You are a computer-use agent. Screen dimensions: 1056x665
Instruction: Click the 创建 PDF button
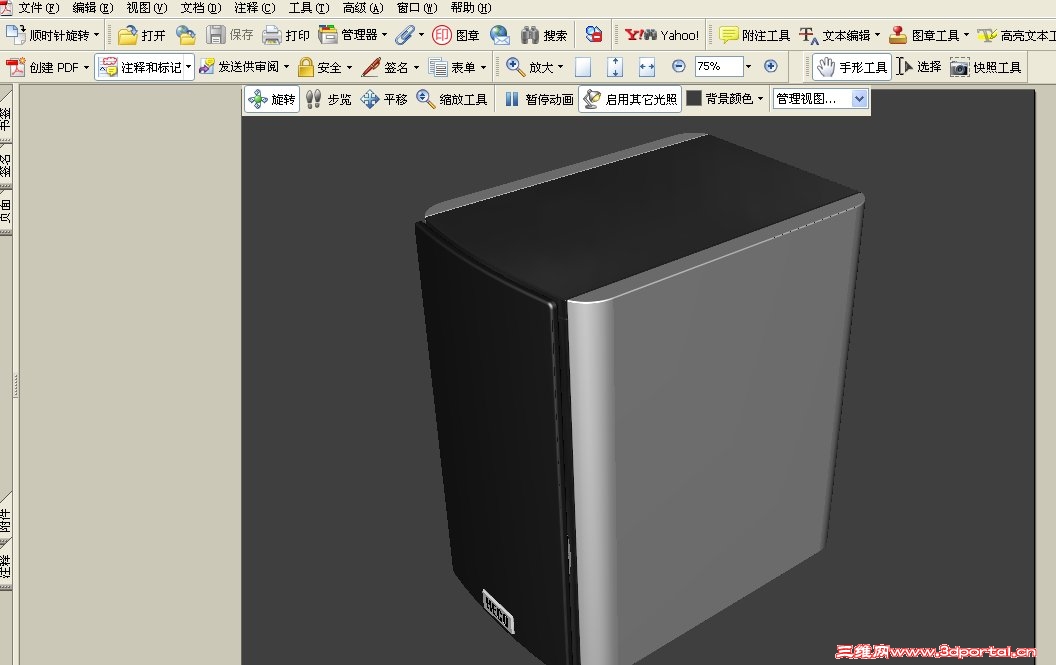coord(42,67)
